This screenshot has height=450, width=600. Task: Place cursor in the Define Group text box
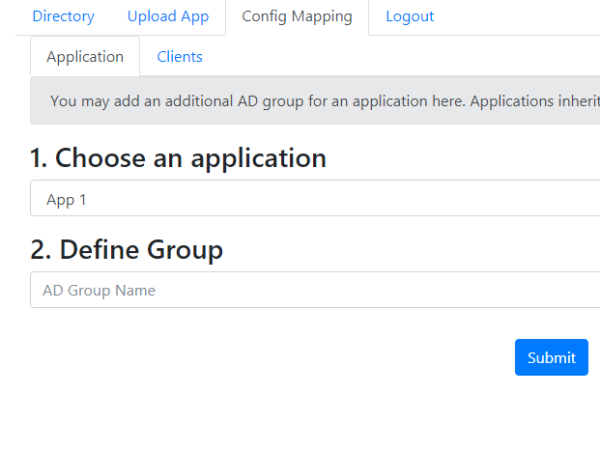pyautogui.click(x=315, y=290)
